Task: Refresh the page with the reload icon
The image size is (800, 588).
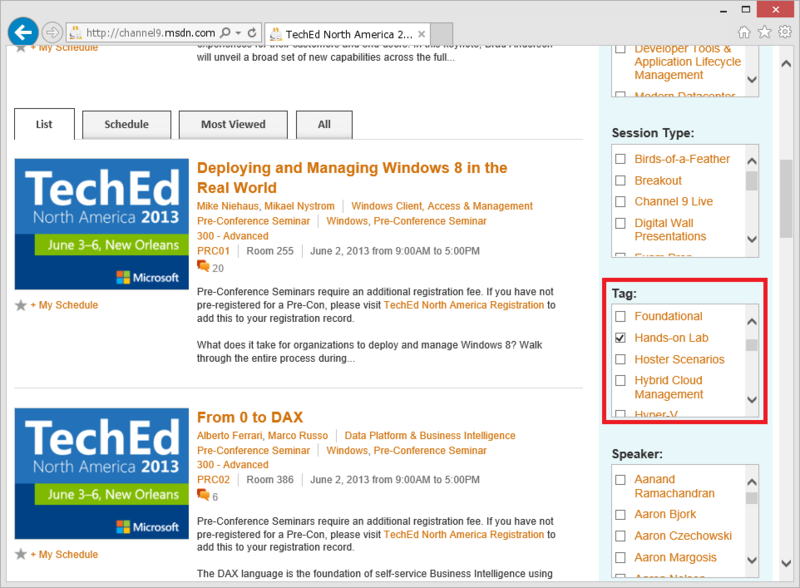Action: [x=252, y=33]
